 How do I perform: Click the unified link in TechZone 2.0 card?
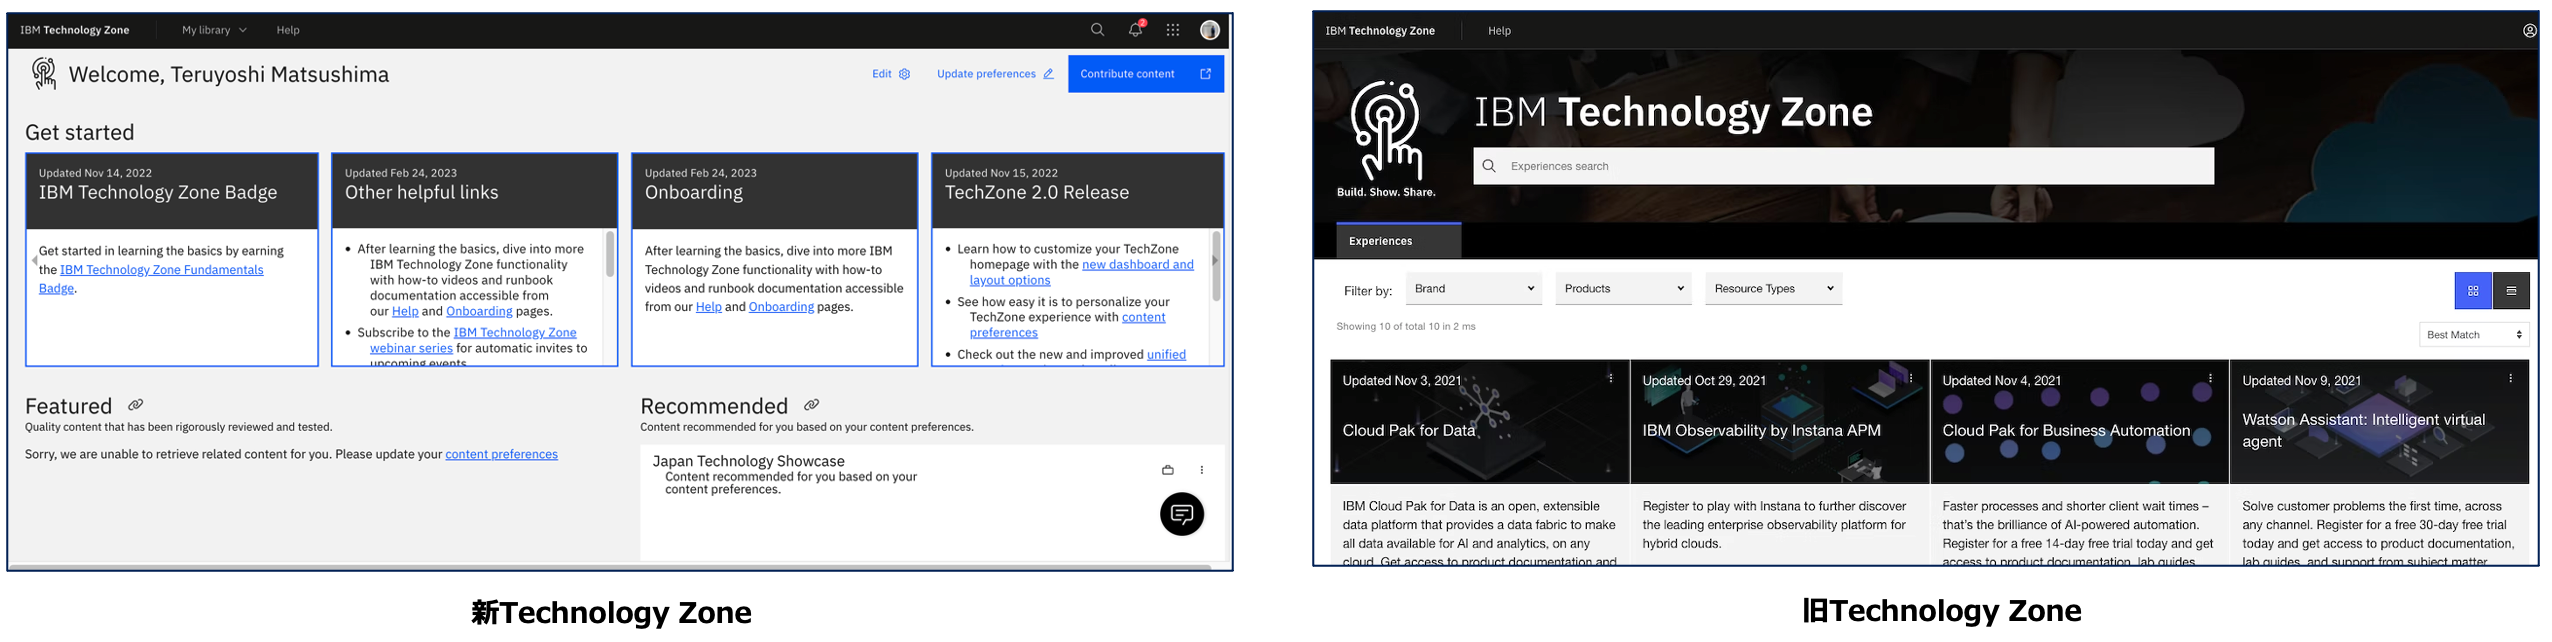tap(1166, 355)
